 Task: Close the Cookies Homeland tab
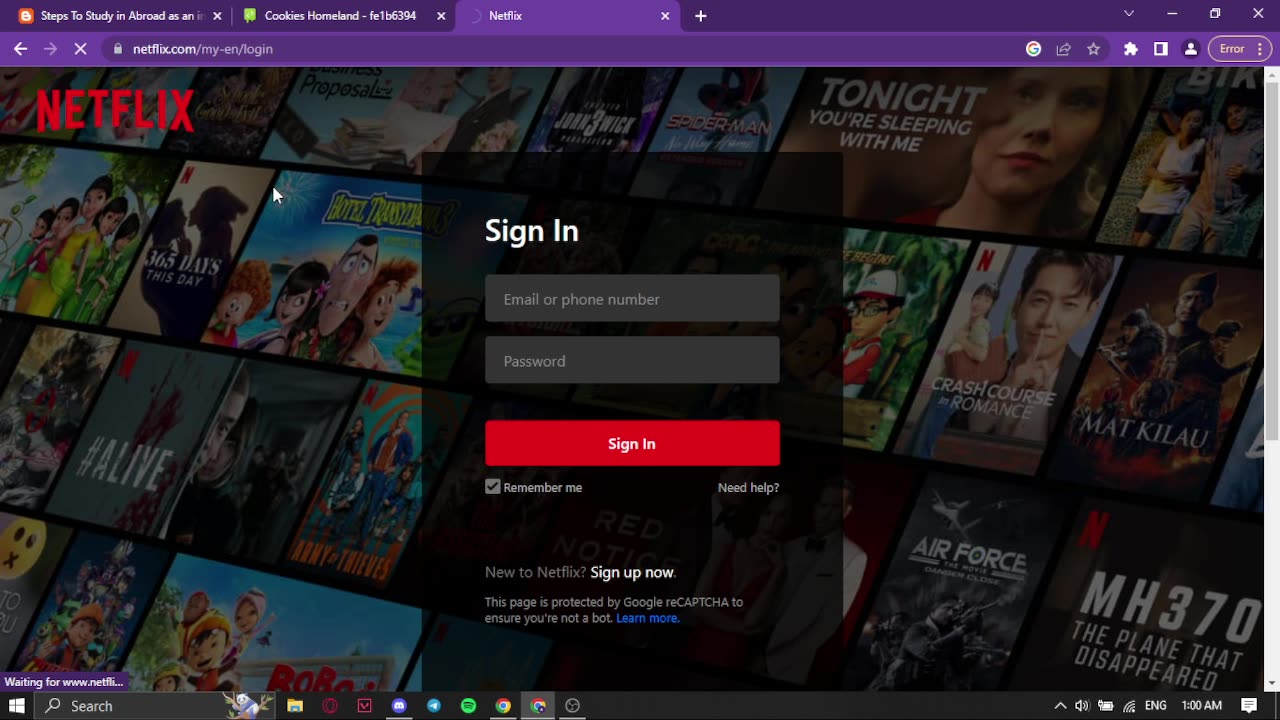tap(441, 16)
